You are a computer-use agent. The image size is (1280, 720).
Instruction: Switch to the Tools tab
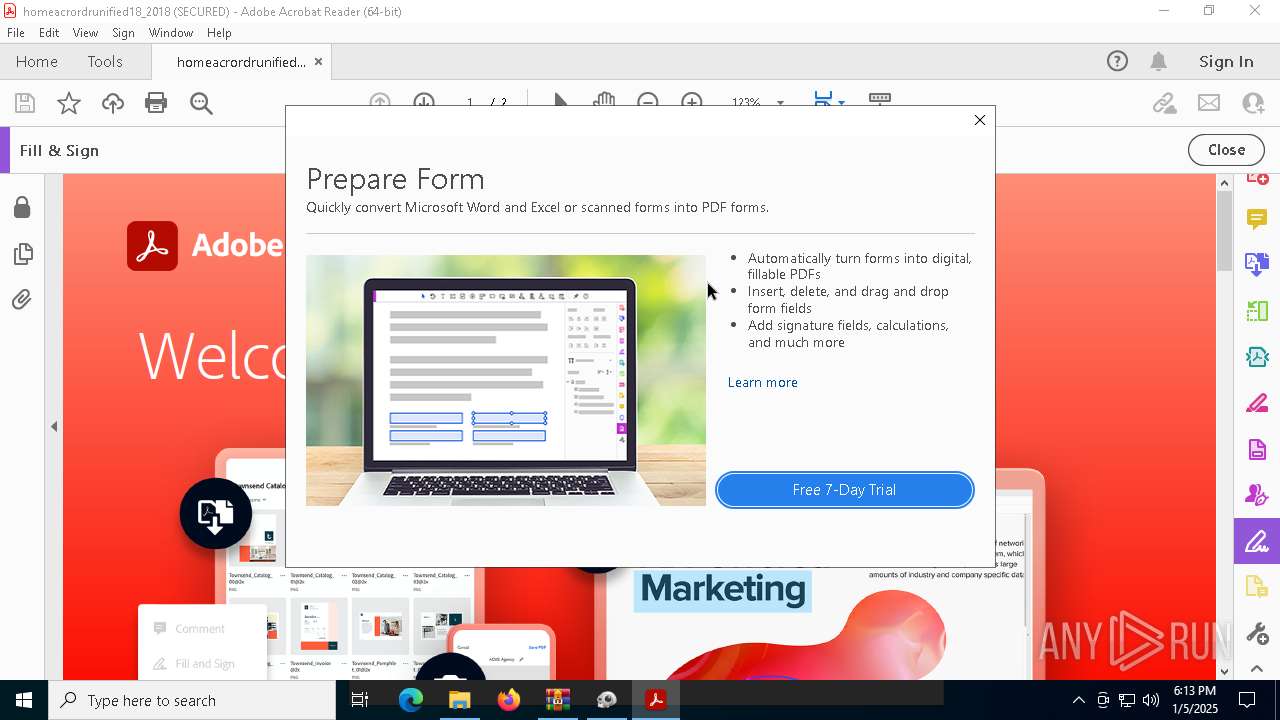pos(105,62)
